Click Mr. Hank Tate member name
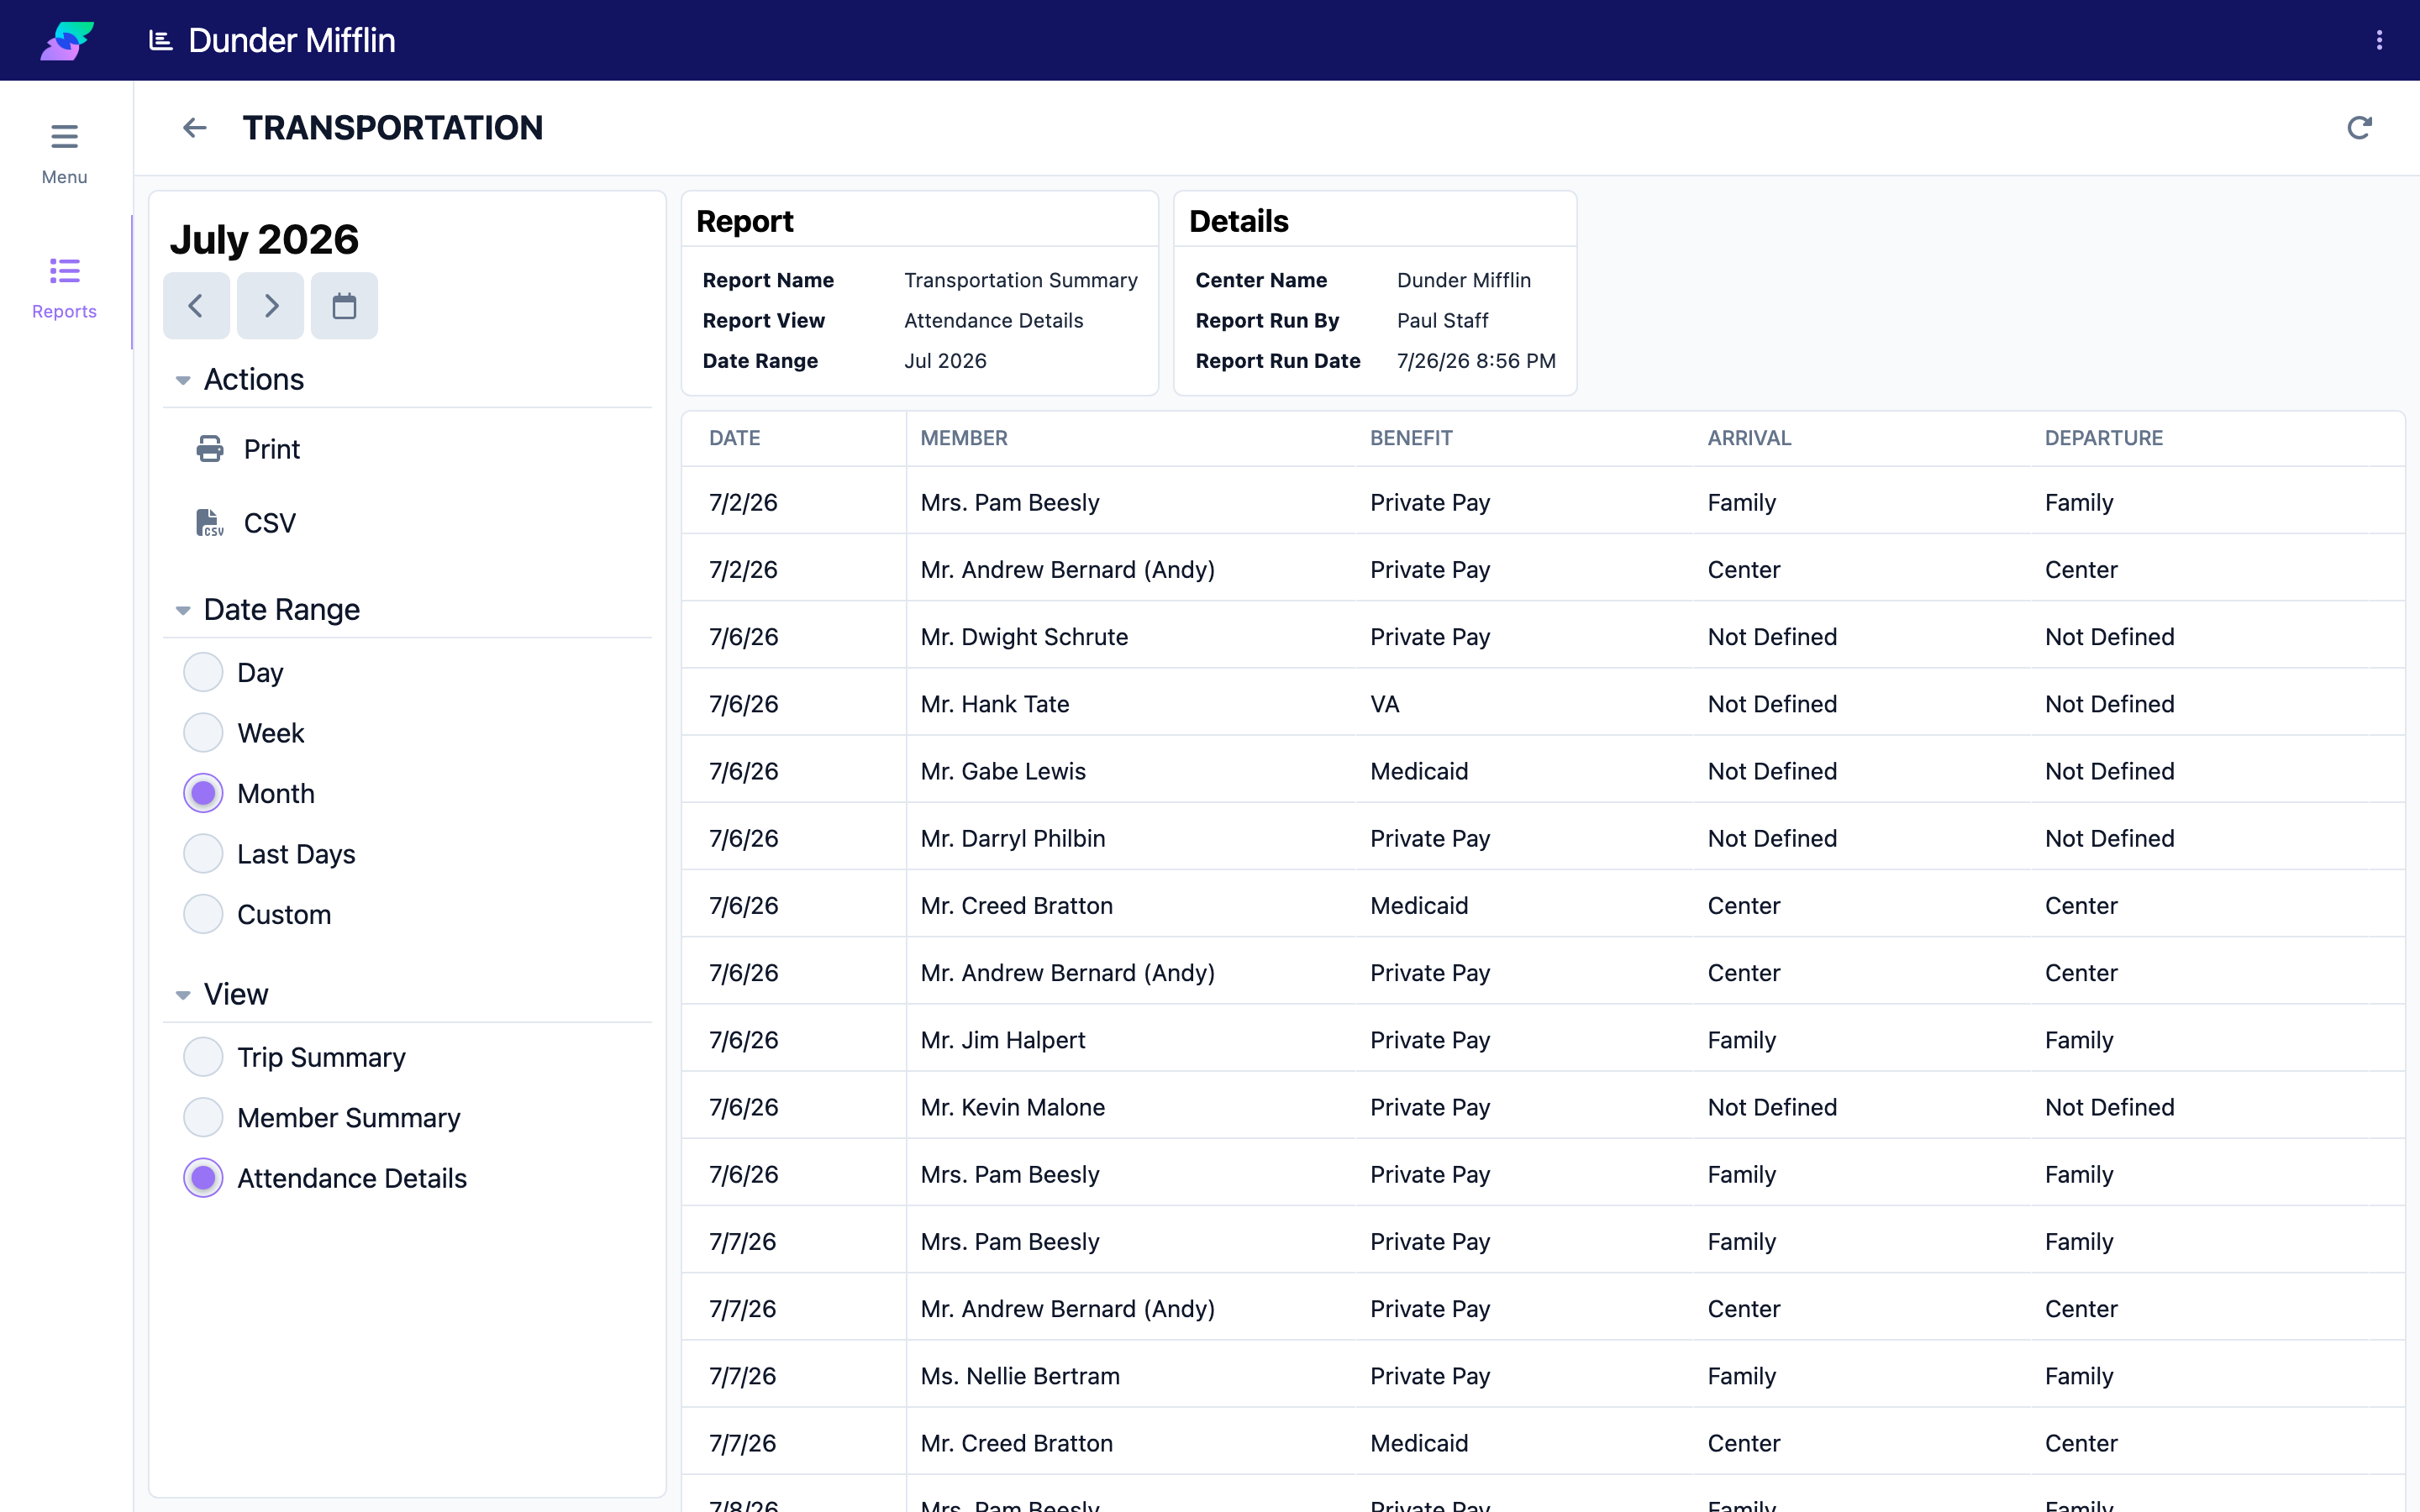The height and width of the screenshot is (1512, 2420). 995,704
